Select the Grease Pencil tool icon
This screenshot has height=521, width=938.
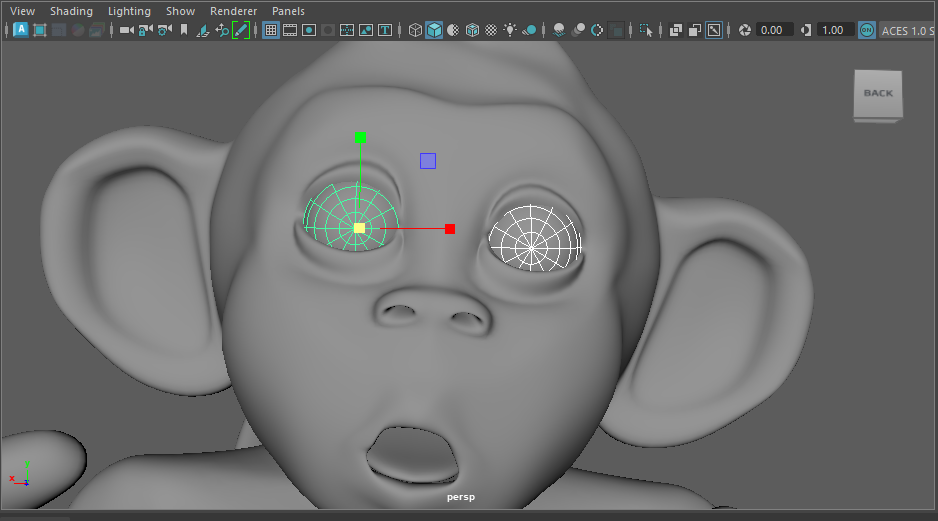point(241,30)
